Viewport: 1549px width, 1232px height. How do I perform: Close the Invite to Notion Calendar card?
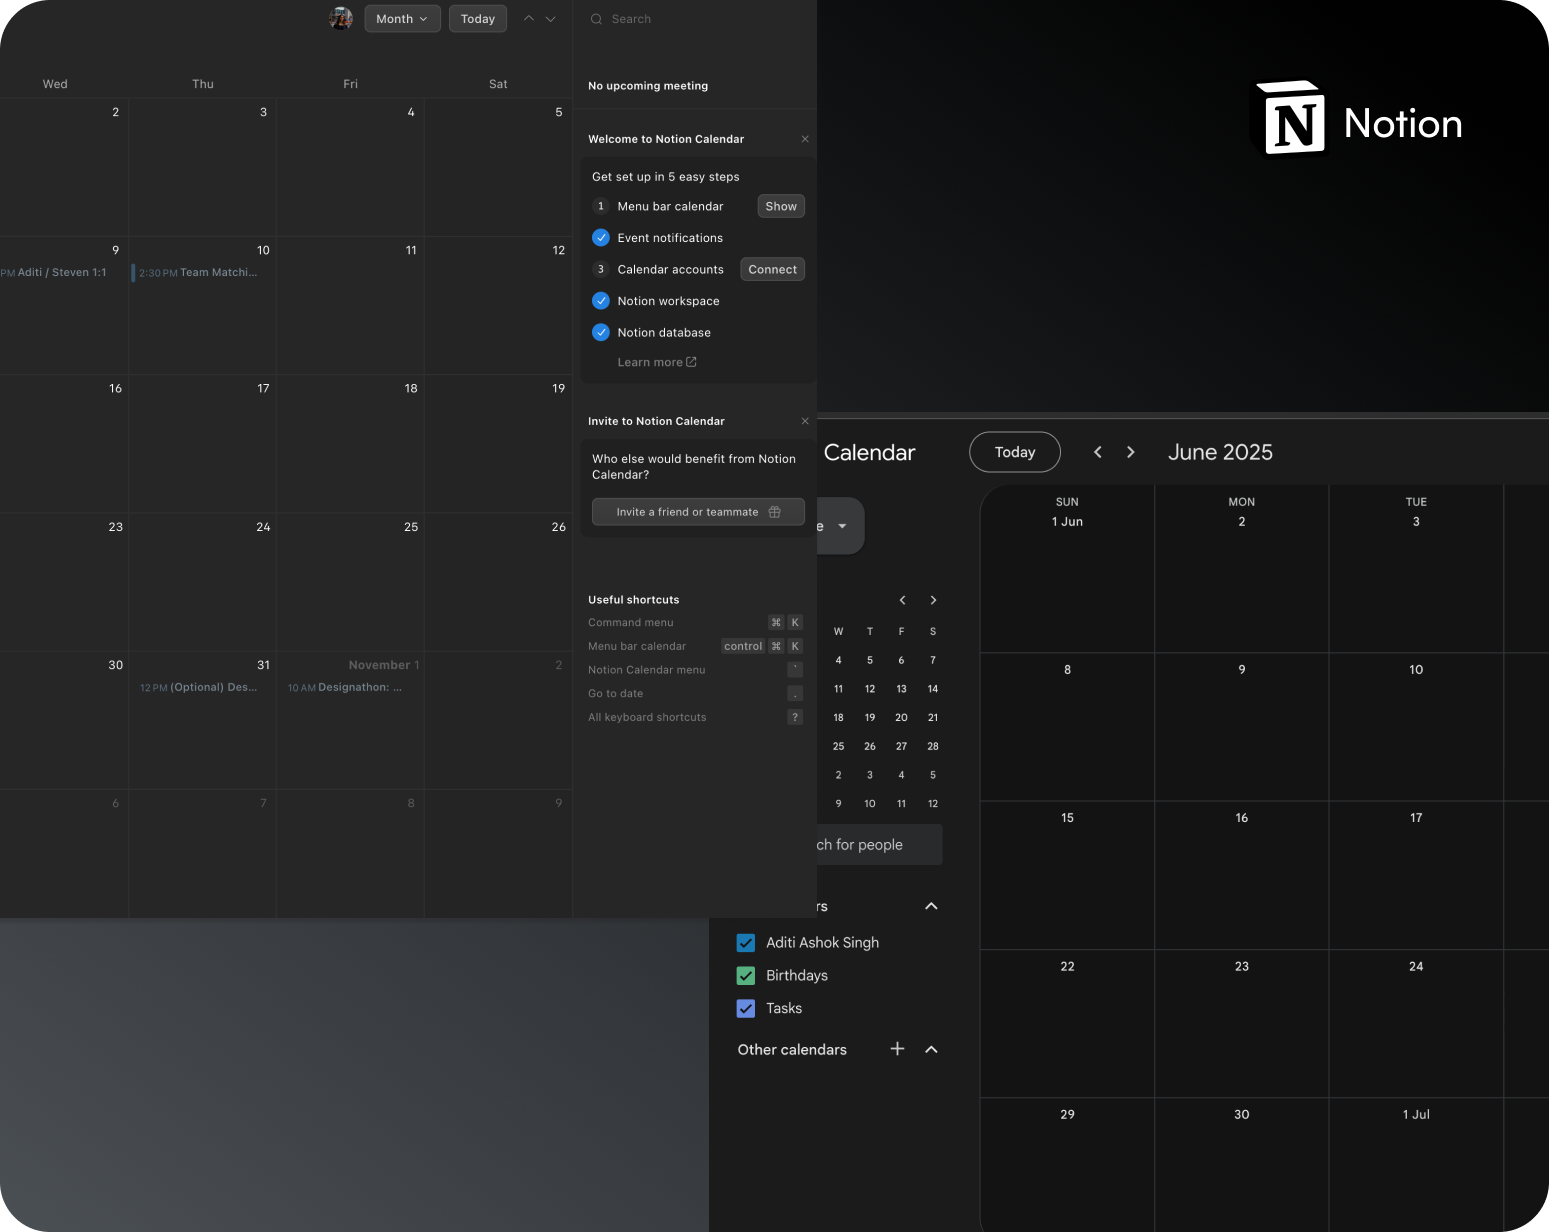805,421
